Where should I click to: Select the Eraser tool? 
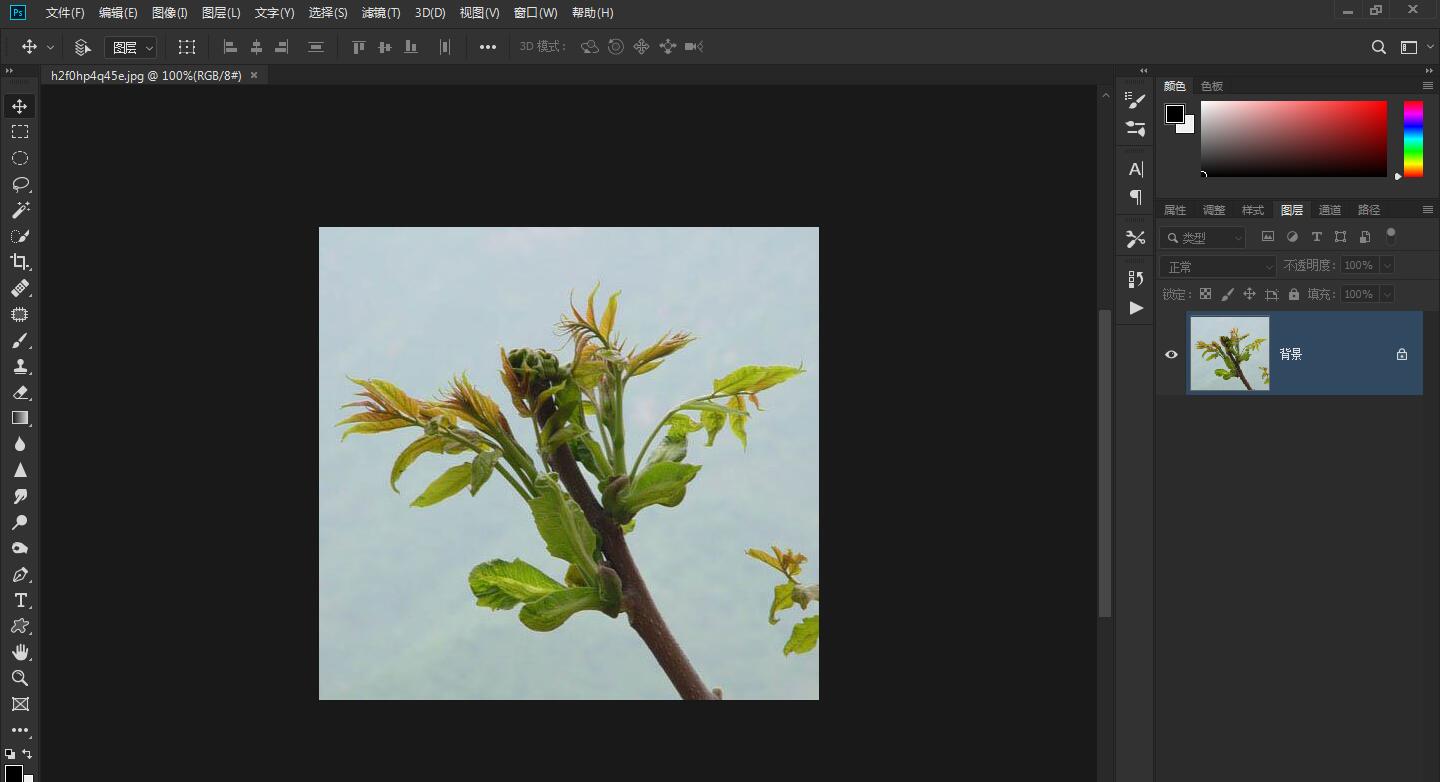click(x=20, y=392)
